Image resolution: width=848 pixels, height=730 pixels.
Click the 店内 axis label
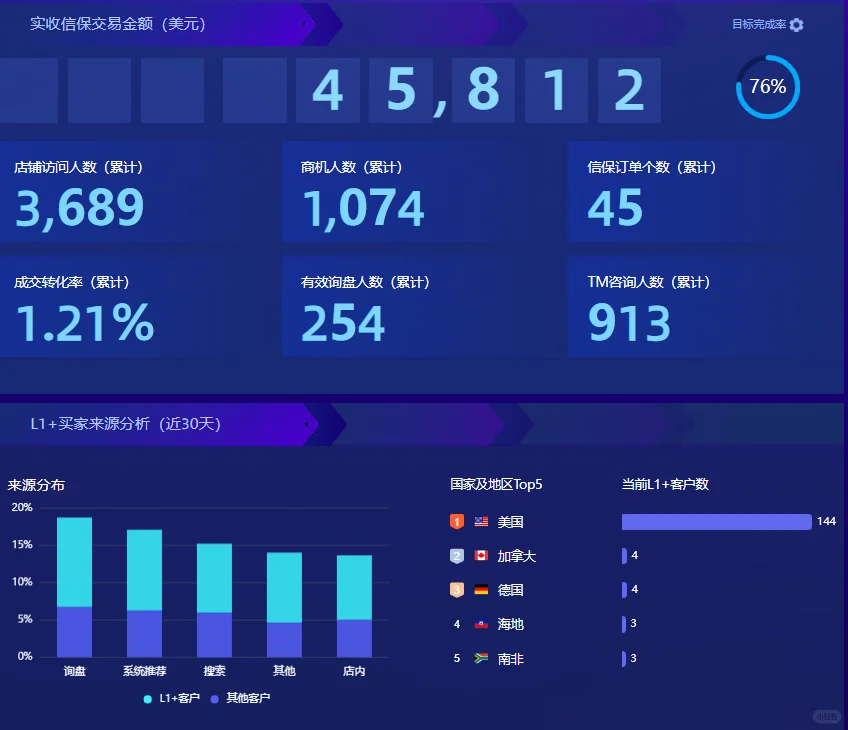coord(354,671)
